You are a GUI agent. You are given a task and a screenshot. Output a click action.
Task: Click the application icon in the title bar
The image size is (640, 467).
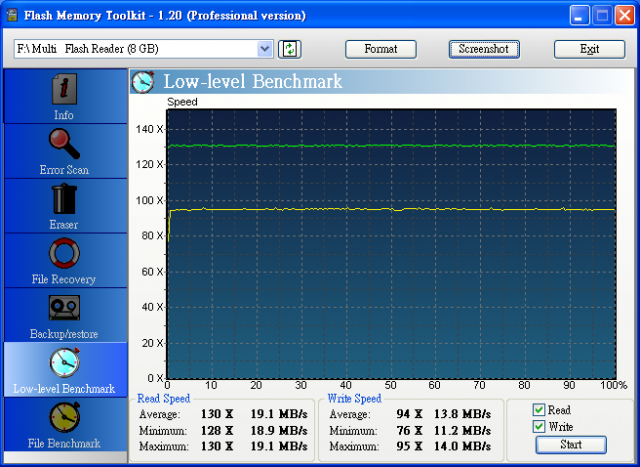[12, 16]
